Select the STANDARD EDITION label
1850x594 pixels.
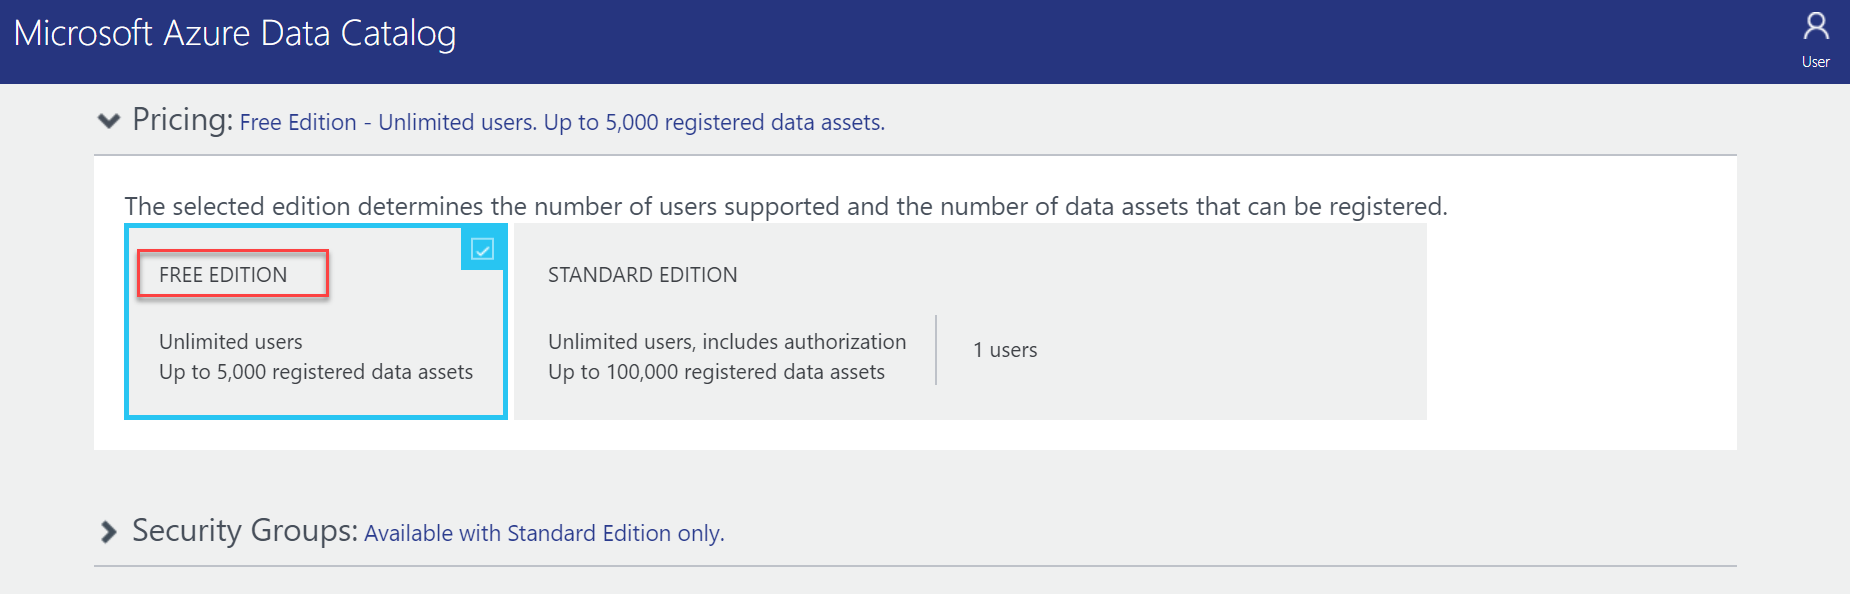[x=642, y=275]
